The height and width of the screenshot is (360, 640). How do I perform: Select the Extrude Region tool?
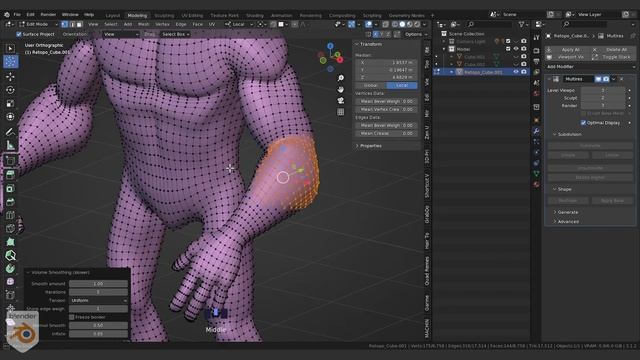11,175
